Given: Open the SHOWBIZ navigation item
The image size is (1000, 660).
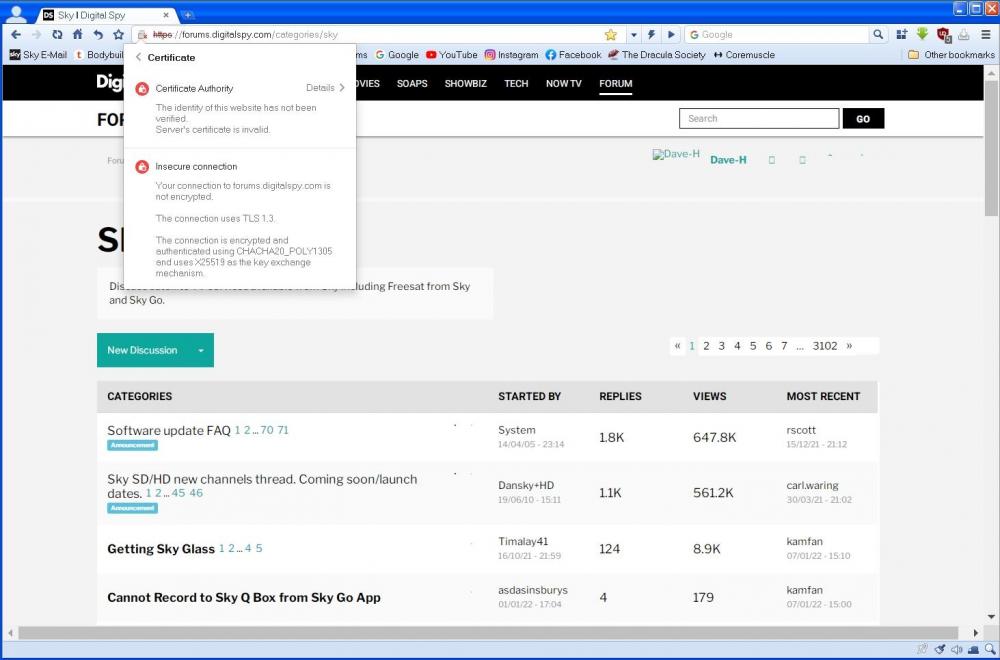Looking at the screenshot, I should tap(464, 83).
